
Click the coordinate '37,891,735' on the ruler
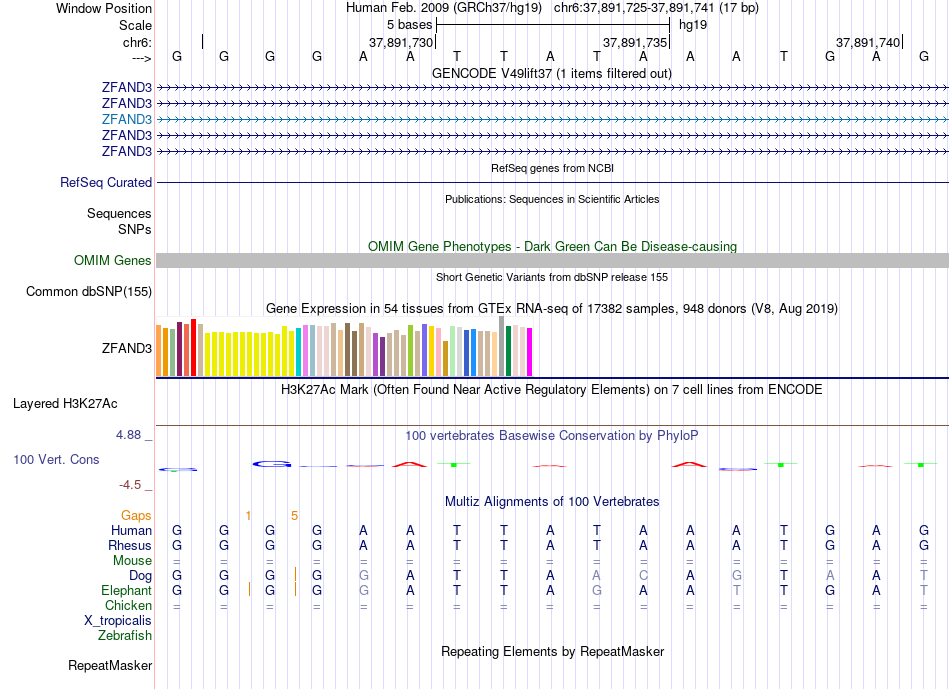635,42
